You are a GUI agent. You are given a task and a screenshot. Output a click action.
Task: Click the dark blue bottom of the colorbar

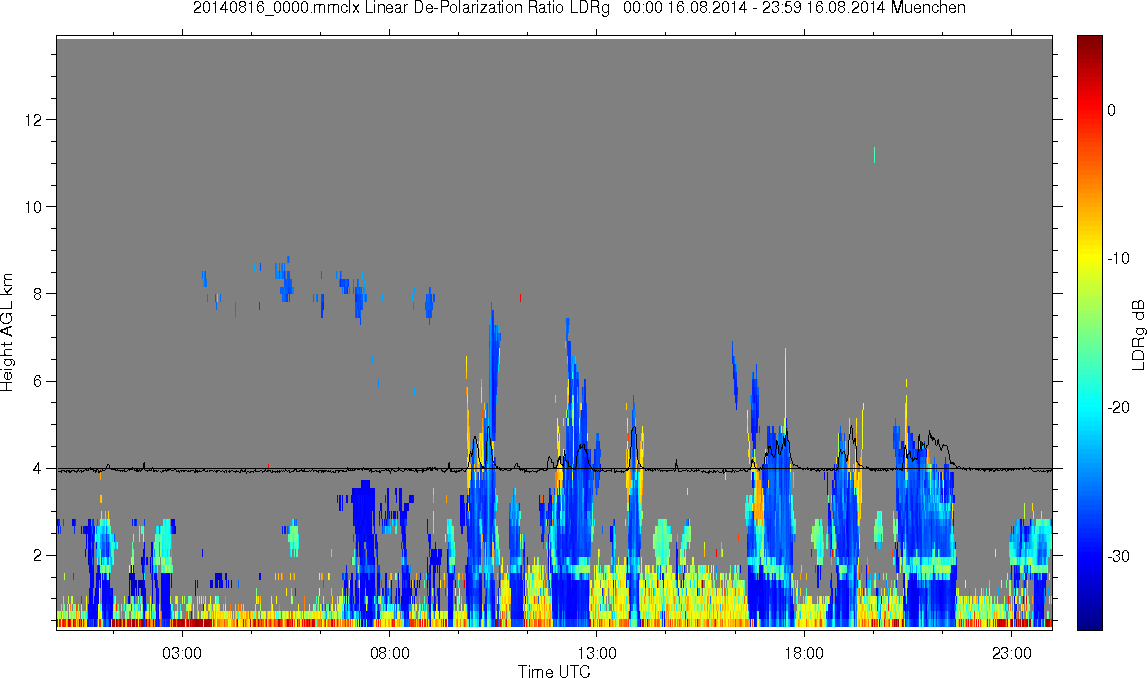pos(1089,618)
